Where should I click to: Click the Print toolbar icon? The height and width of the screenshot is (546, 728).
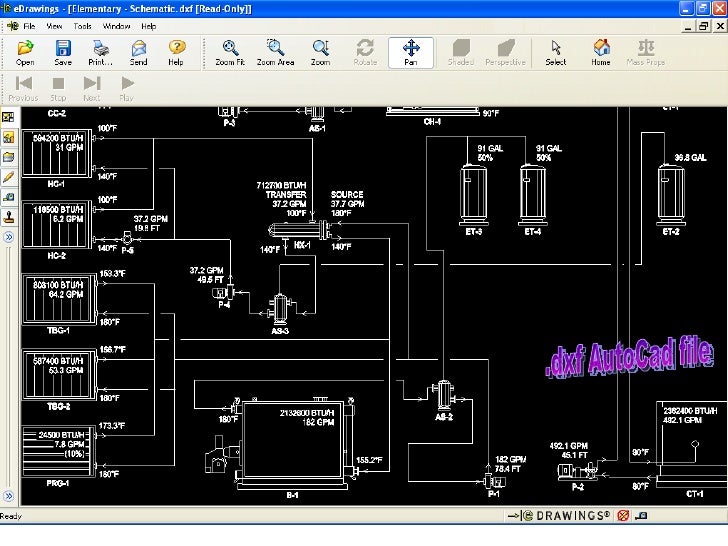point(100,48)
